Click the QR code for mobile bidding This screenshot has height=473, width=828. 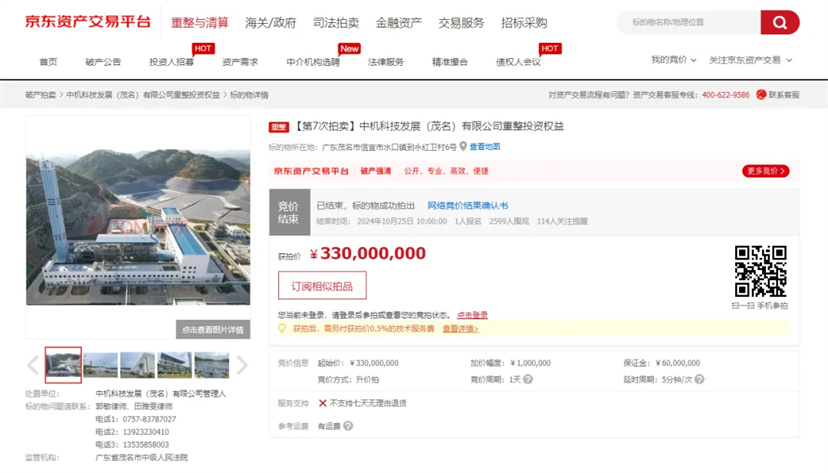pyautogui.click(x=760, y=271)
